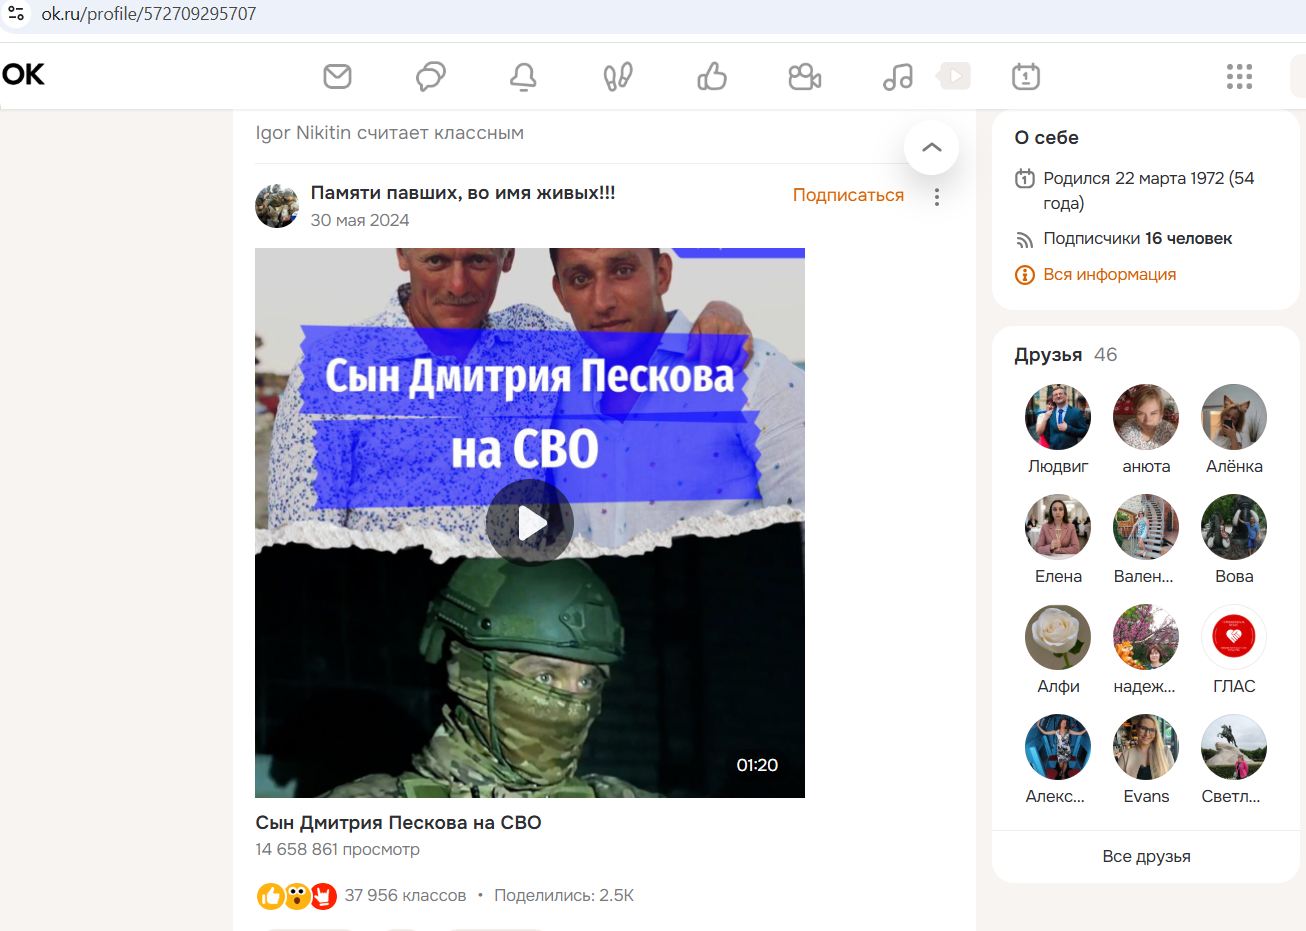1306x931 pixels.
Task: Open the Друзья 46 heading
Action: click(x=1066, y=355)
